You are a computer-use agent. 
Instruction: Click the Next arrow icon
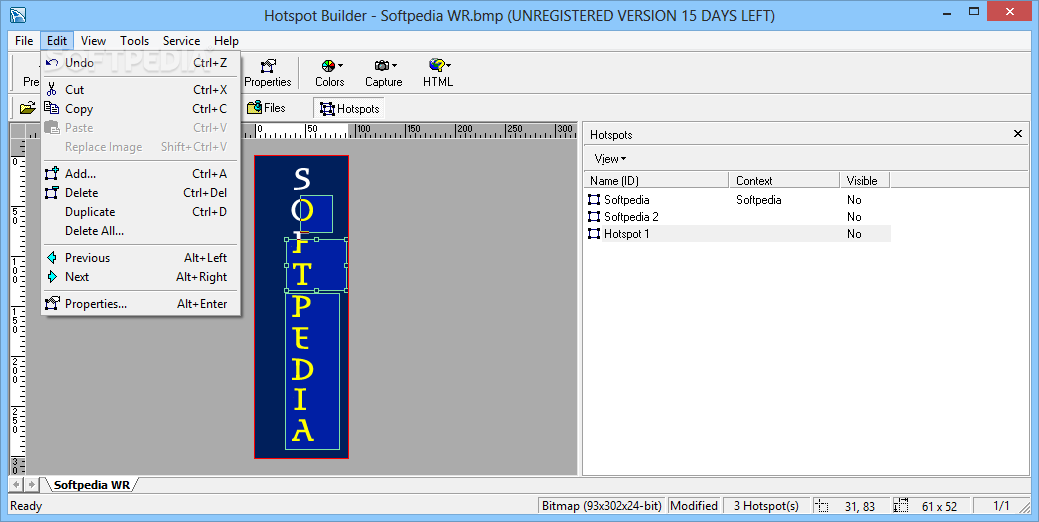pyautogui.click(x=52, y=277)
